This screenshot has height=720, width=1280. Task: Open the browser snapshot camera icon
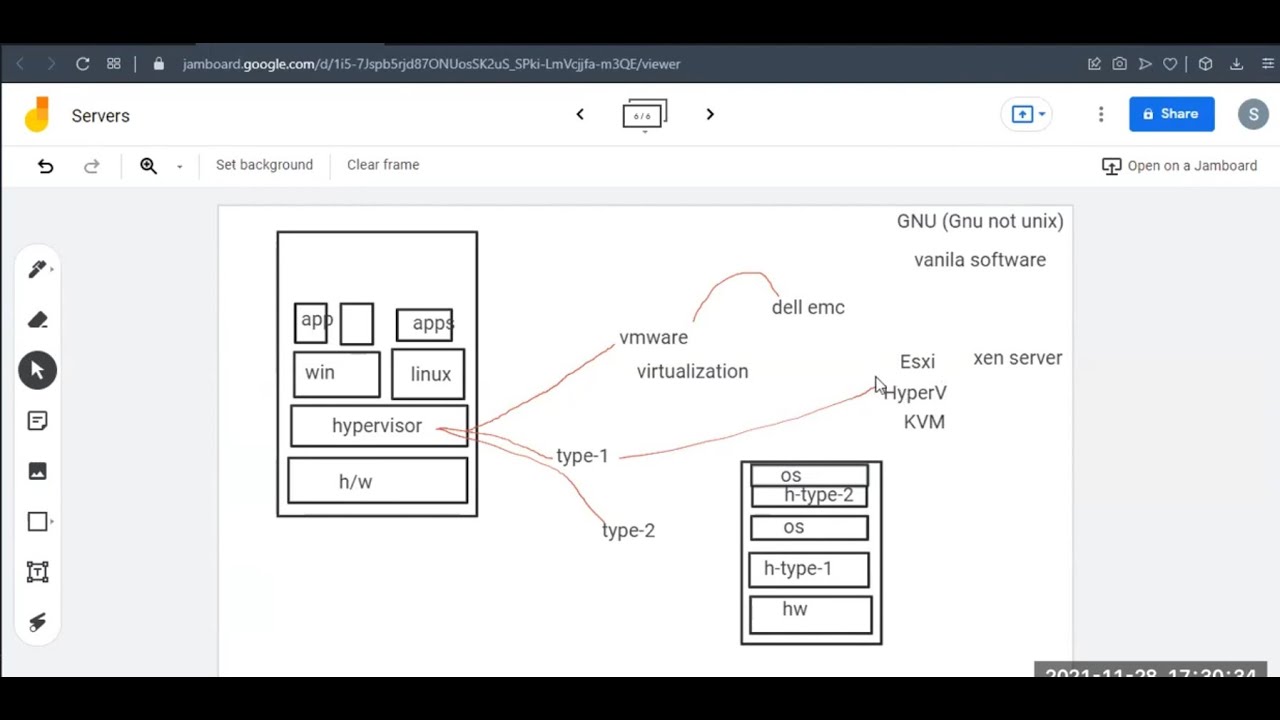[1119, 64]
